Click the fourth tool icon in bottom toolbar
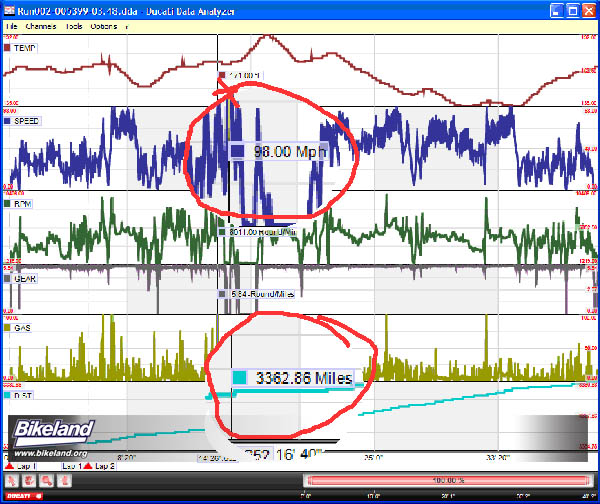Screen dimensions: 600x504 tap(63, 480)
